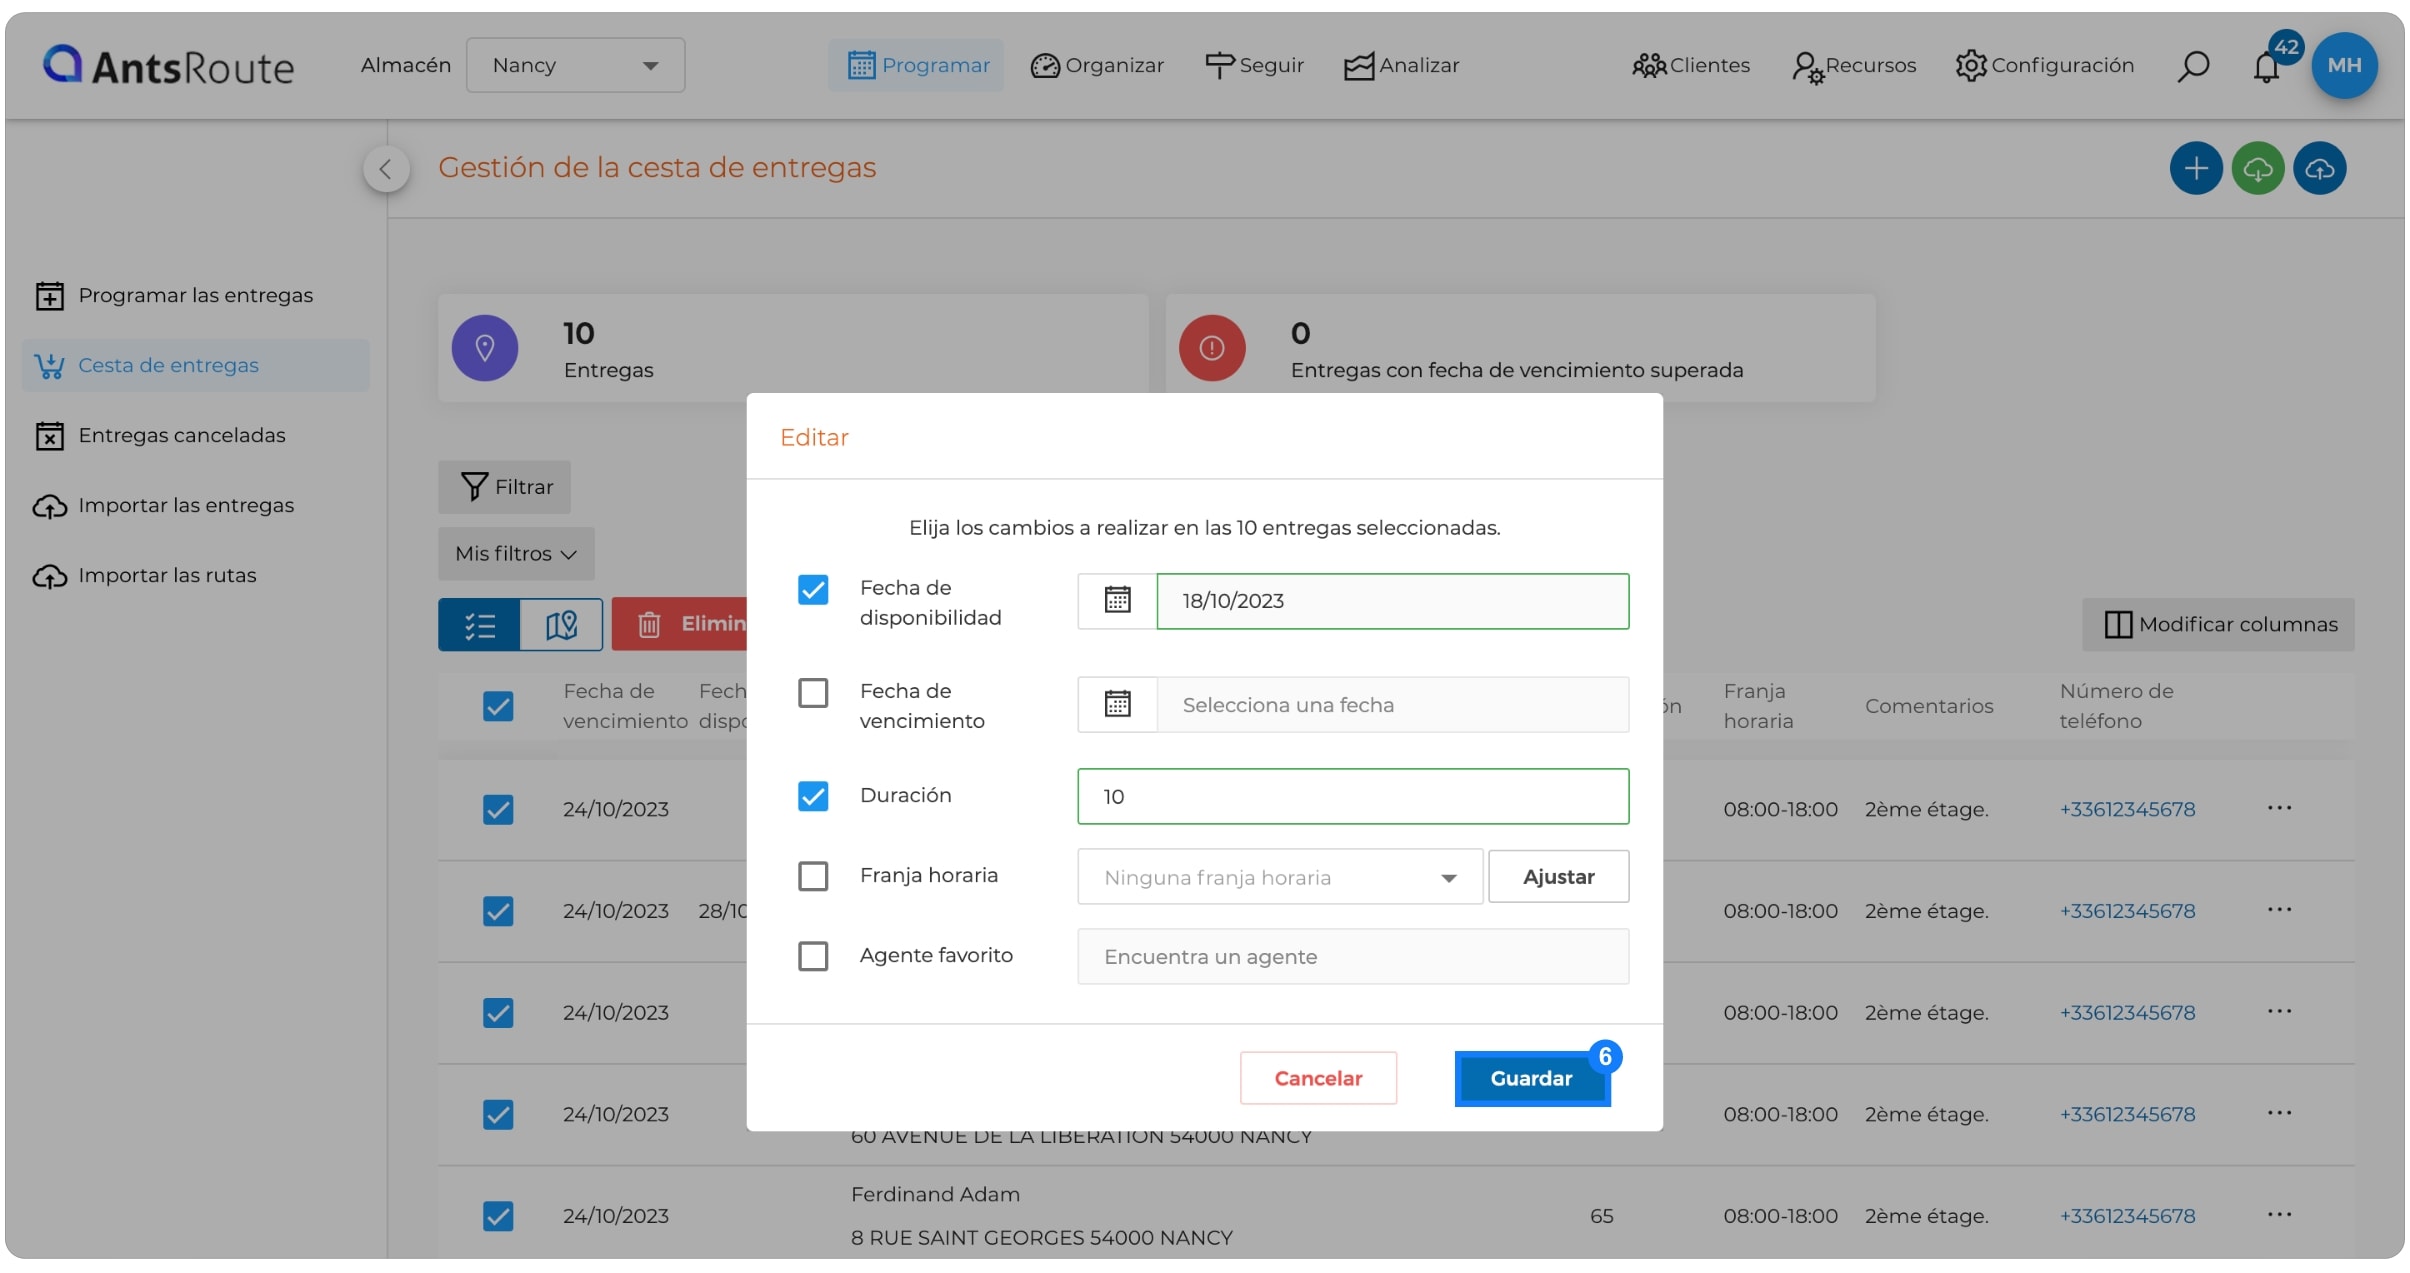Open the Analizar tab

coord(1401,66)
